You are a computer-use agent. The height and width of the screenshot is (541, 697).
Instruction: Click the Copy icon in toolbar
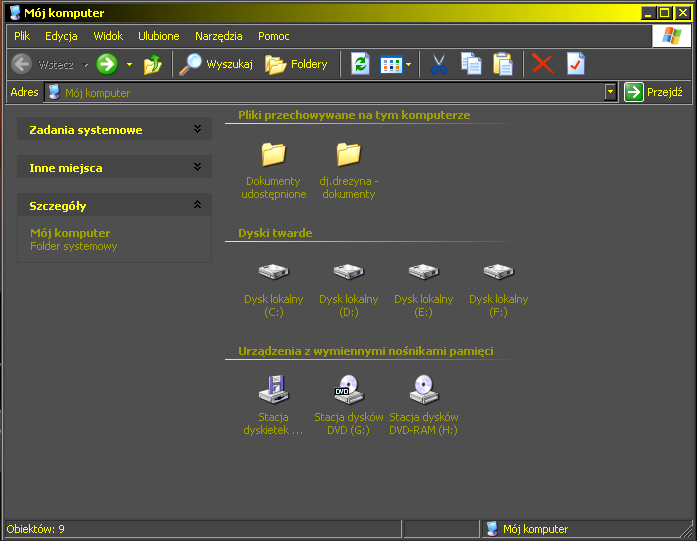click(x=471, y=64)
